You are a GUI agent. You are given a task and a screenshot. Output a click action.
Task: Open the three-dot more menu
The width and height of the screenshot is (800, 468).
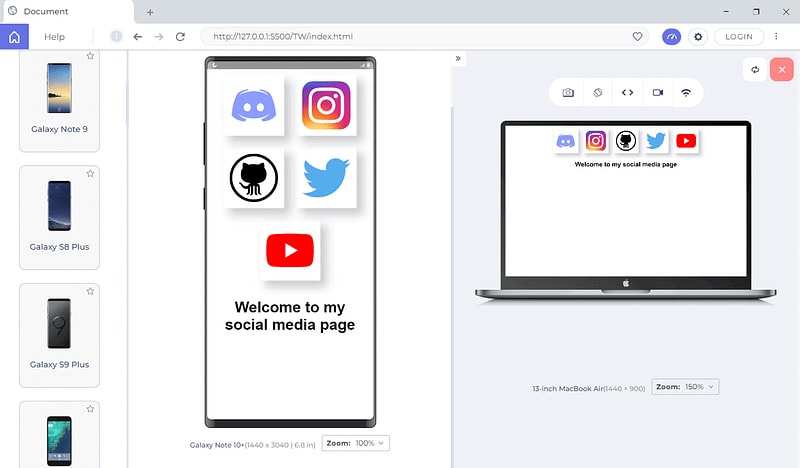click(x=776, y=36)
